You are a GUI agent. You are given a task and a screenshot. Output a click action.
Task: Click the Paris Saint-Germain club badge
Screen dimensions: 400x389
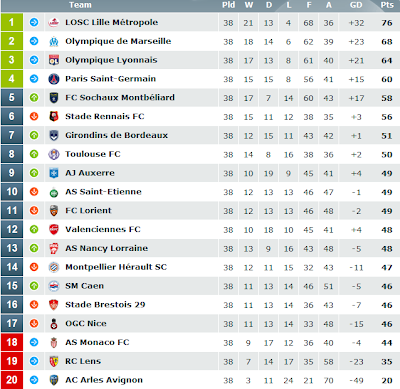[54, 79]
